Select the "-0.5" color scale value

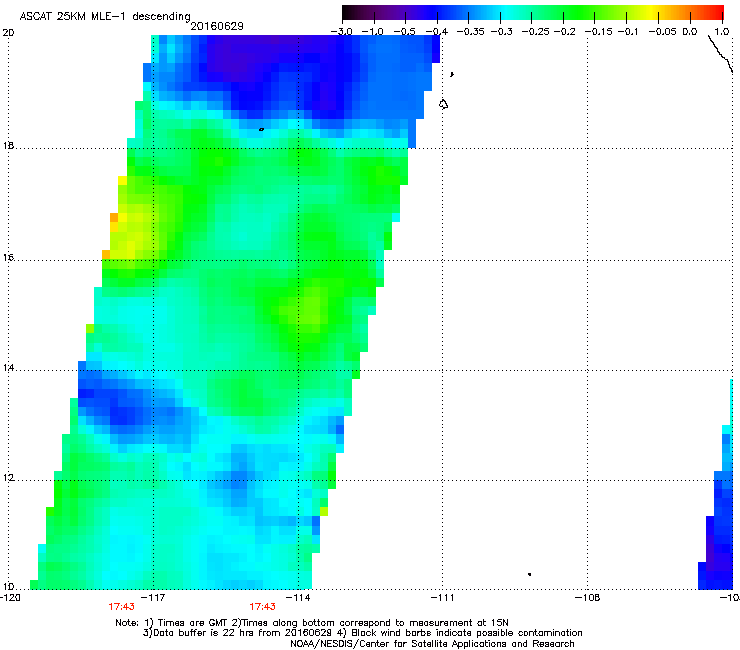coord(404,32)
